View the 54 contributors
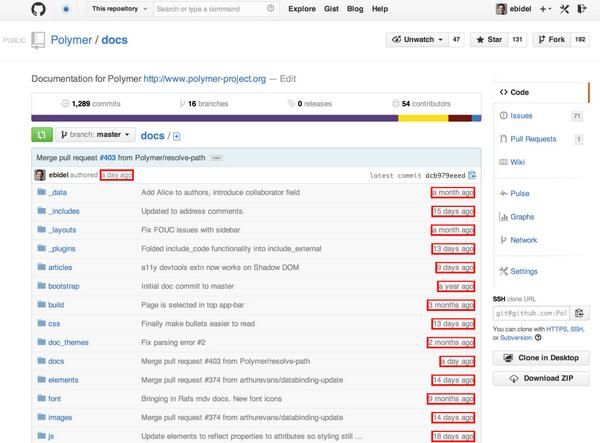 coord(422,104)
